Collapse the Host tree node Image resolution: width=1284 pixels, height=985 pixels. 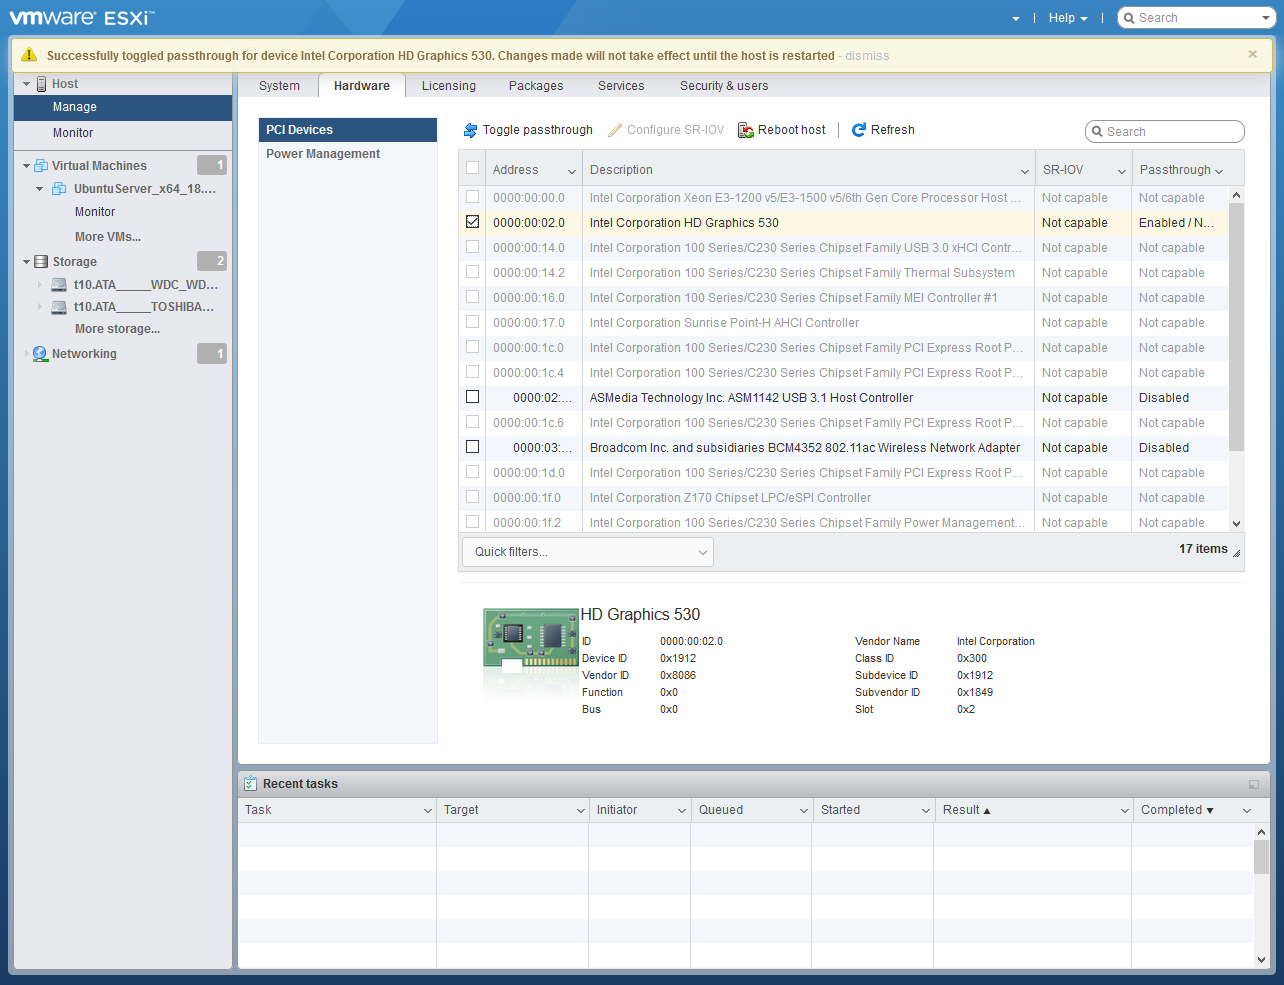tap(26, 84)
